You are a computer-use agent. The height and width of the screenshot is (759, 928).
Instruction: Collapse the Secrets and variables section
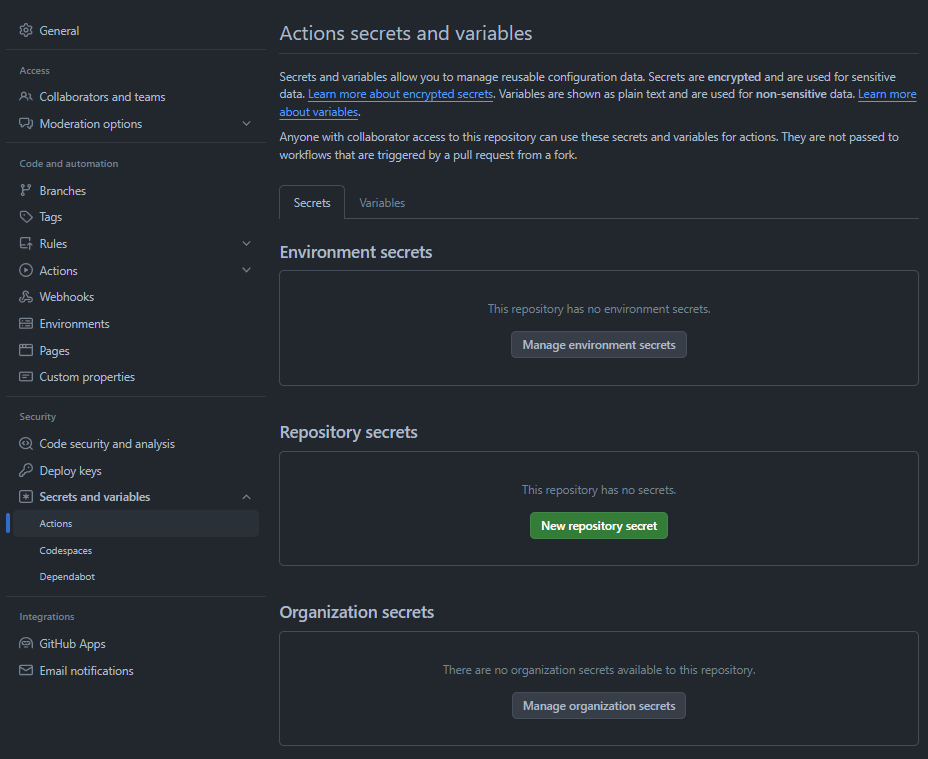247,497
